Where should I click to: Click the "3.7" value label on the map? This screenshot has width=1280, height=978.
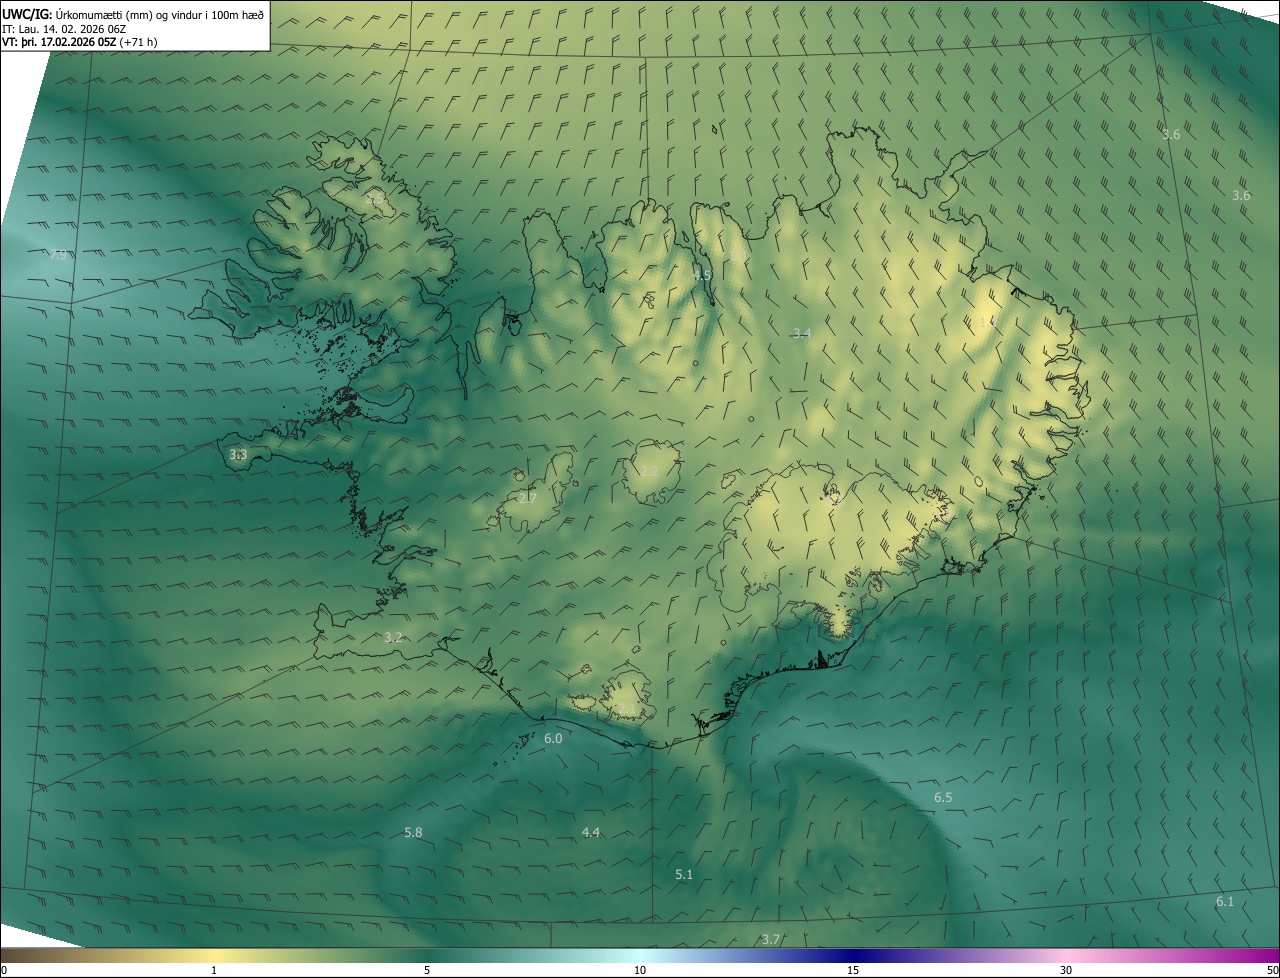[x=770, y=939]
